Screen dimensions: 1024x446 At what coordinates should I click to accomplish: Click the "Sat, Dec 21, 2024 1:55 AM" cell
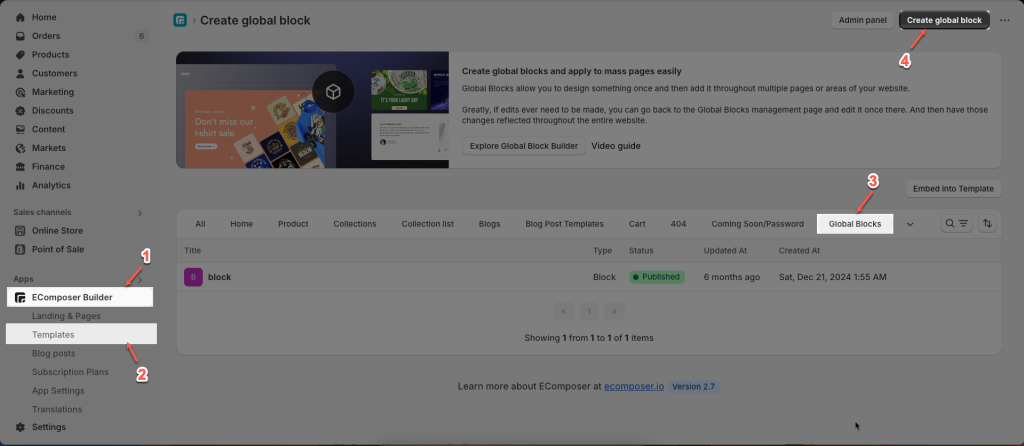tap(833, 277)
